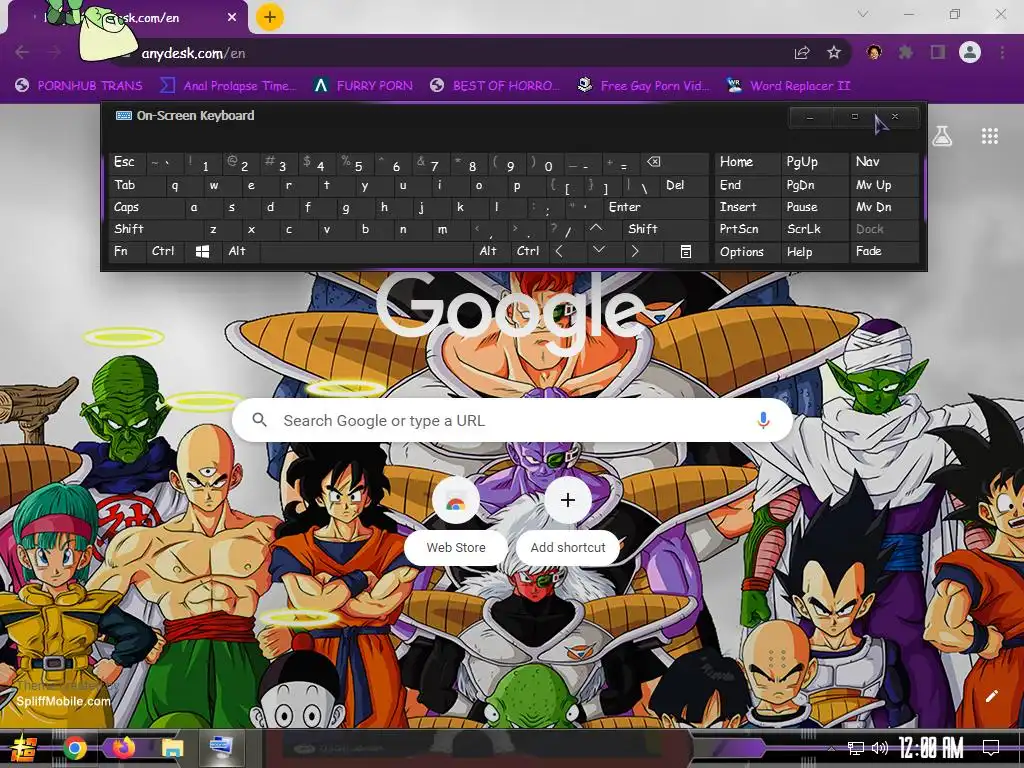Viewport: 1024px width, 768px height.
Task: Toggle the ScrLk key
Action: pos(814,229)
